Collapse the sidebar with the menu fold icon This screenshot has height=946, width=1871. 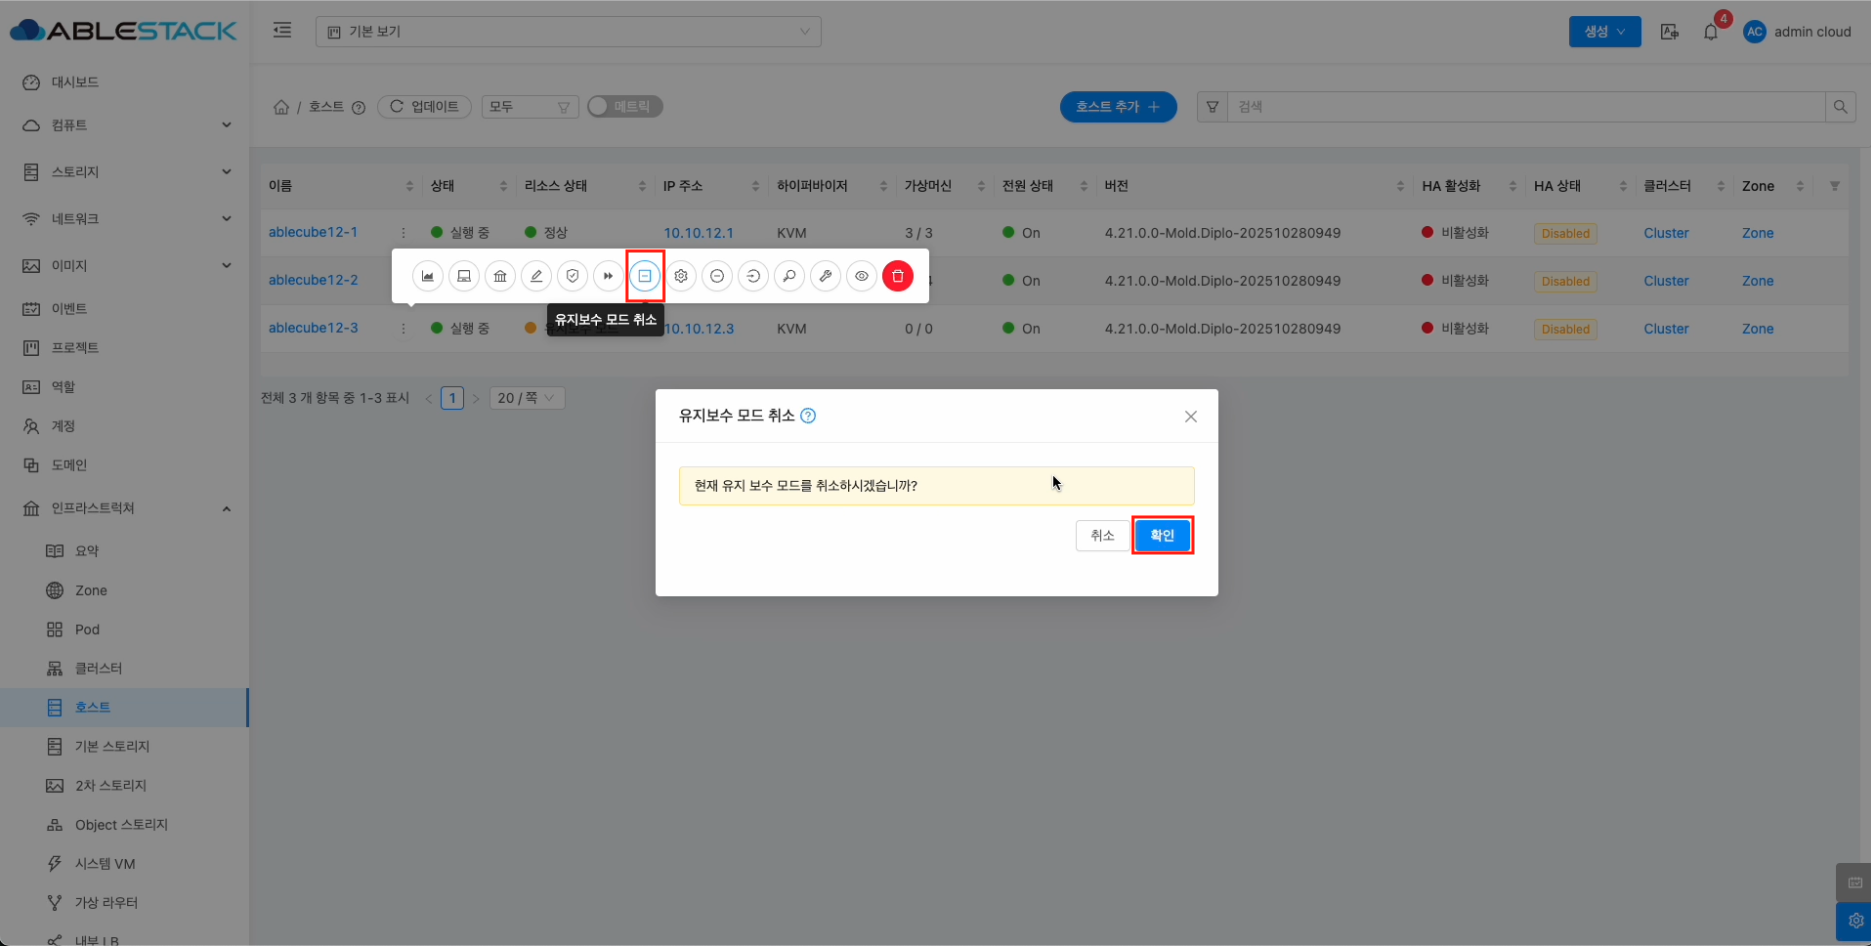pyautogui.click(x=282, y=31)
